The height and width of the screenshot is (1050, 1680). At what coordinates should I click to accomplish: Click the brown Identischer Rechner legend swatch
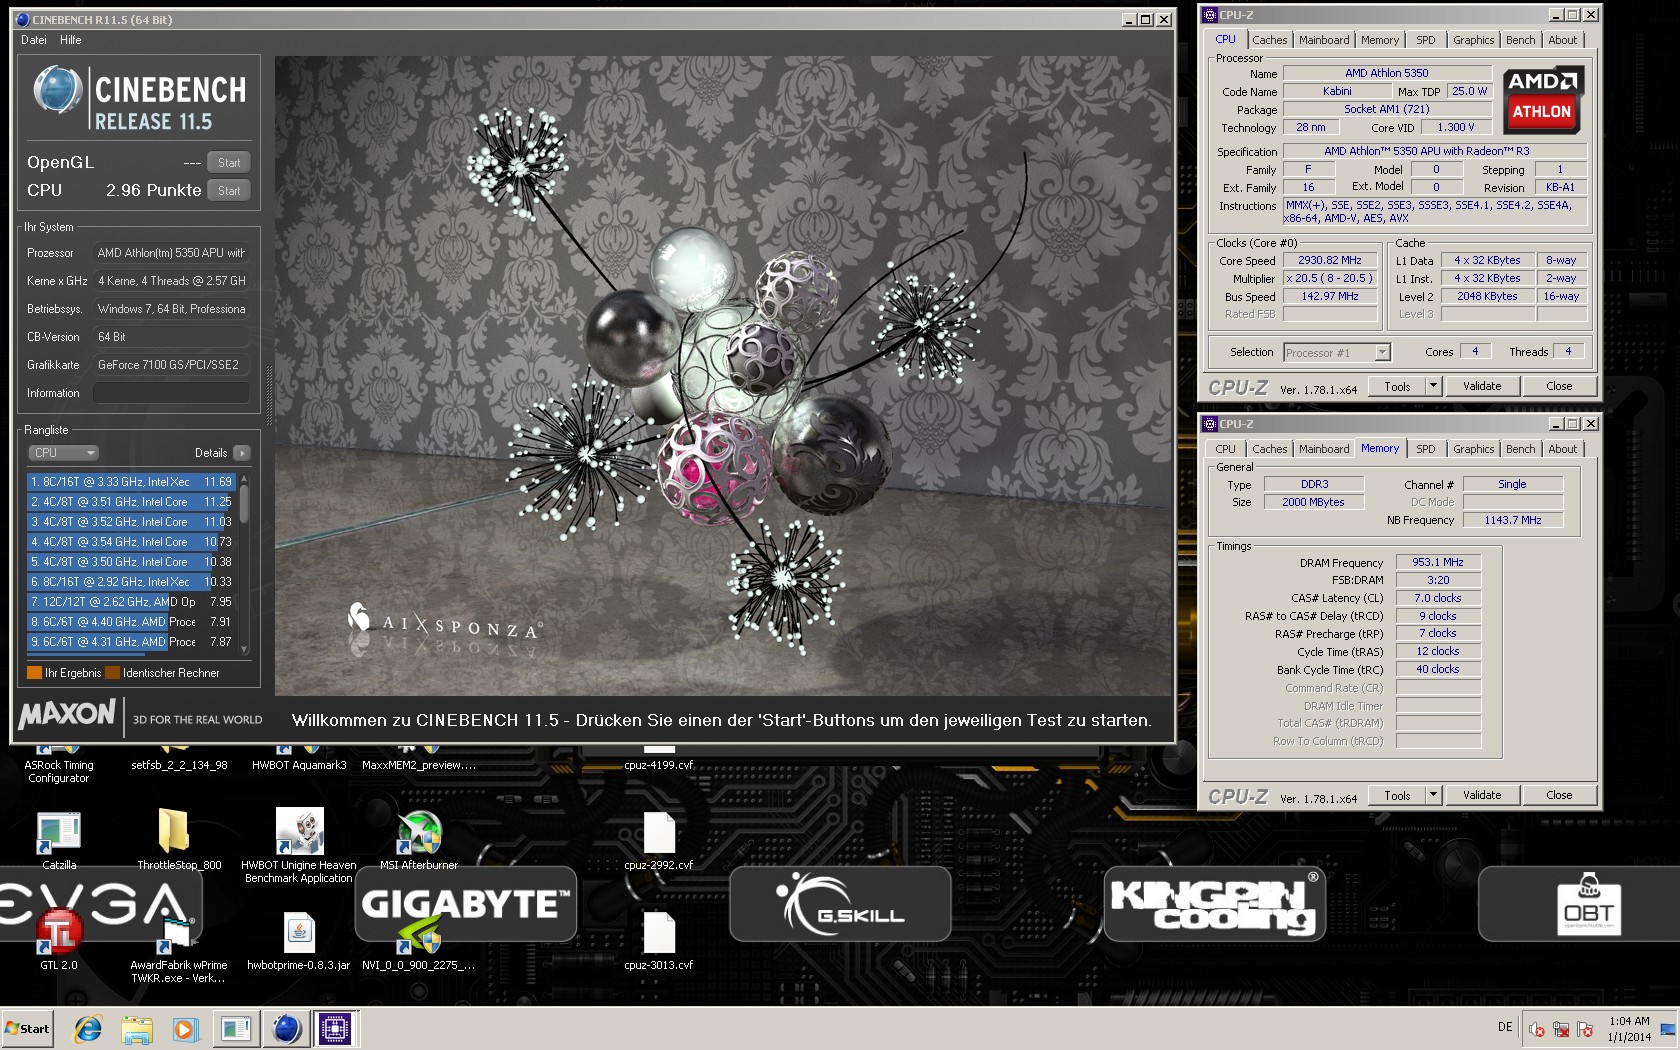(112, 673)
